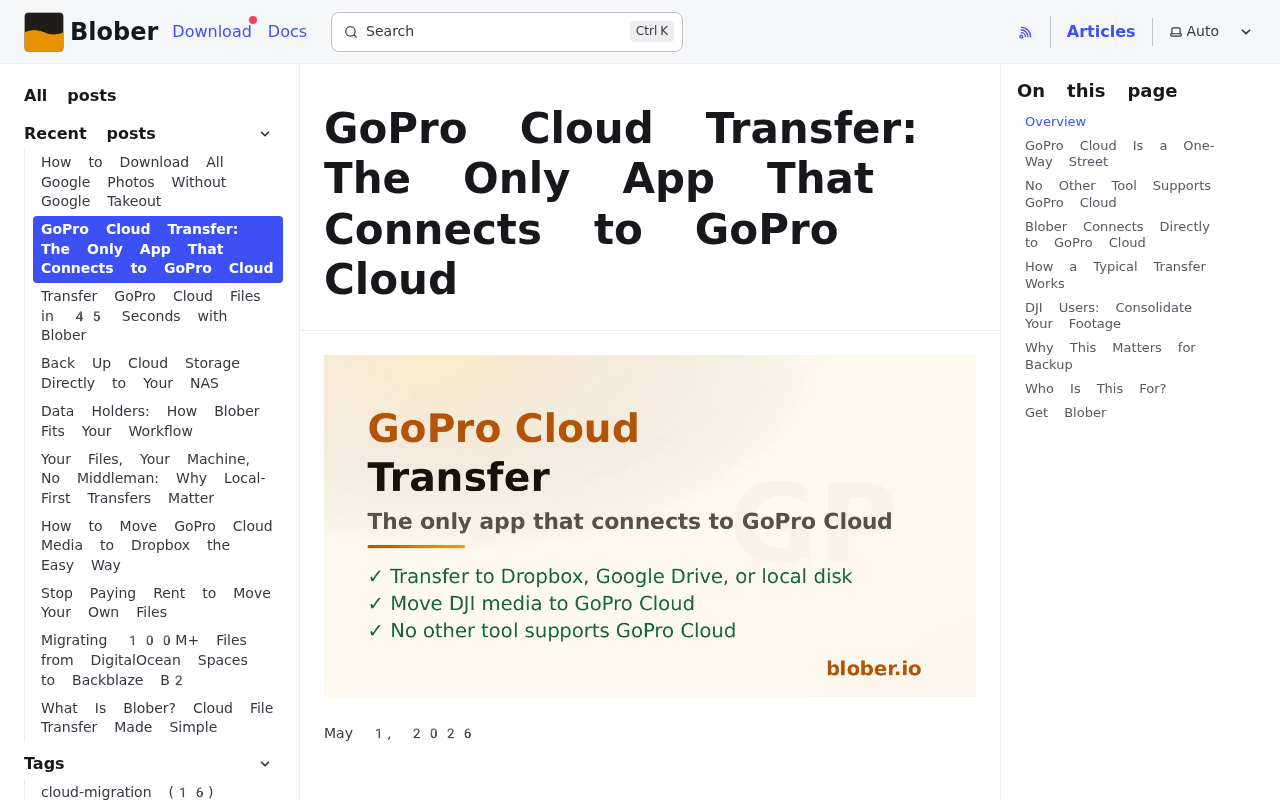Open 'Back Up Cloud Storage Directly to Your NAS'
Screen dimensions: 1280x800
(158, 373)
